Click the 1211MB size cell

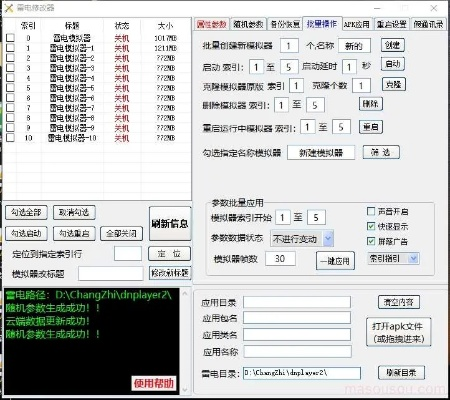165,48
